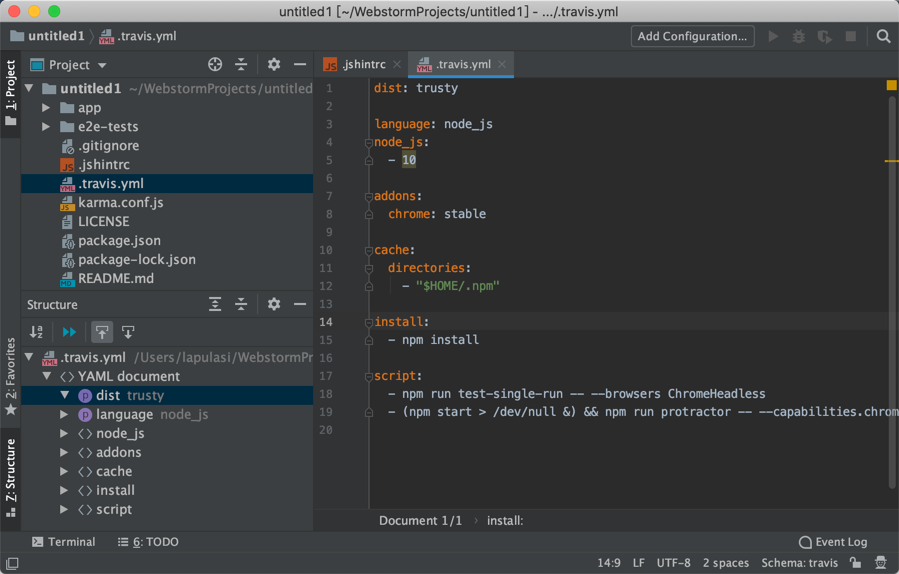This screenshot has width=899, height=574.
Task: Click the Stop square icon
Action: pyautogui.click(x=851, y=36)
